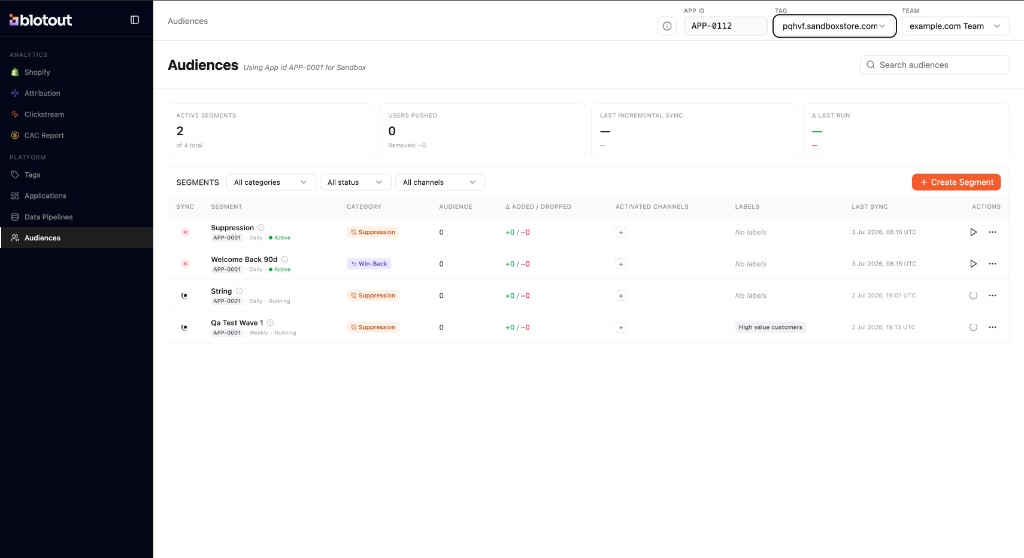The width and height of the screenshot is (1024, 558).
Task: Click the Audience column header
Action: [x=455, y=206]
